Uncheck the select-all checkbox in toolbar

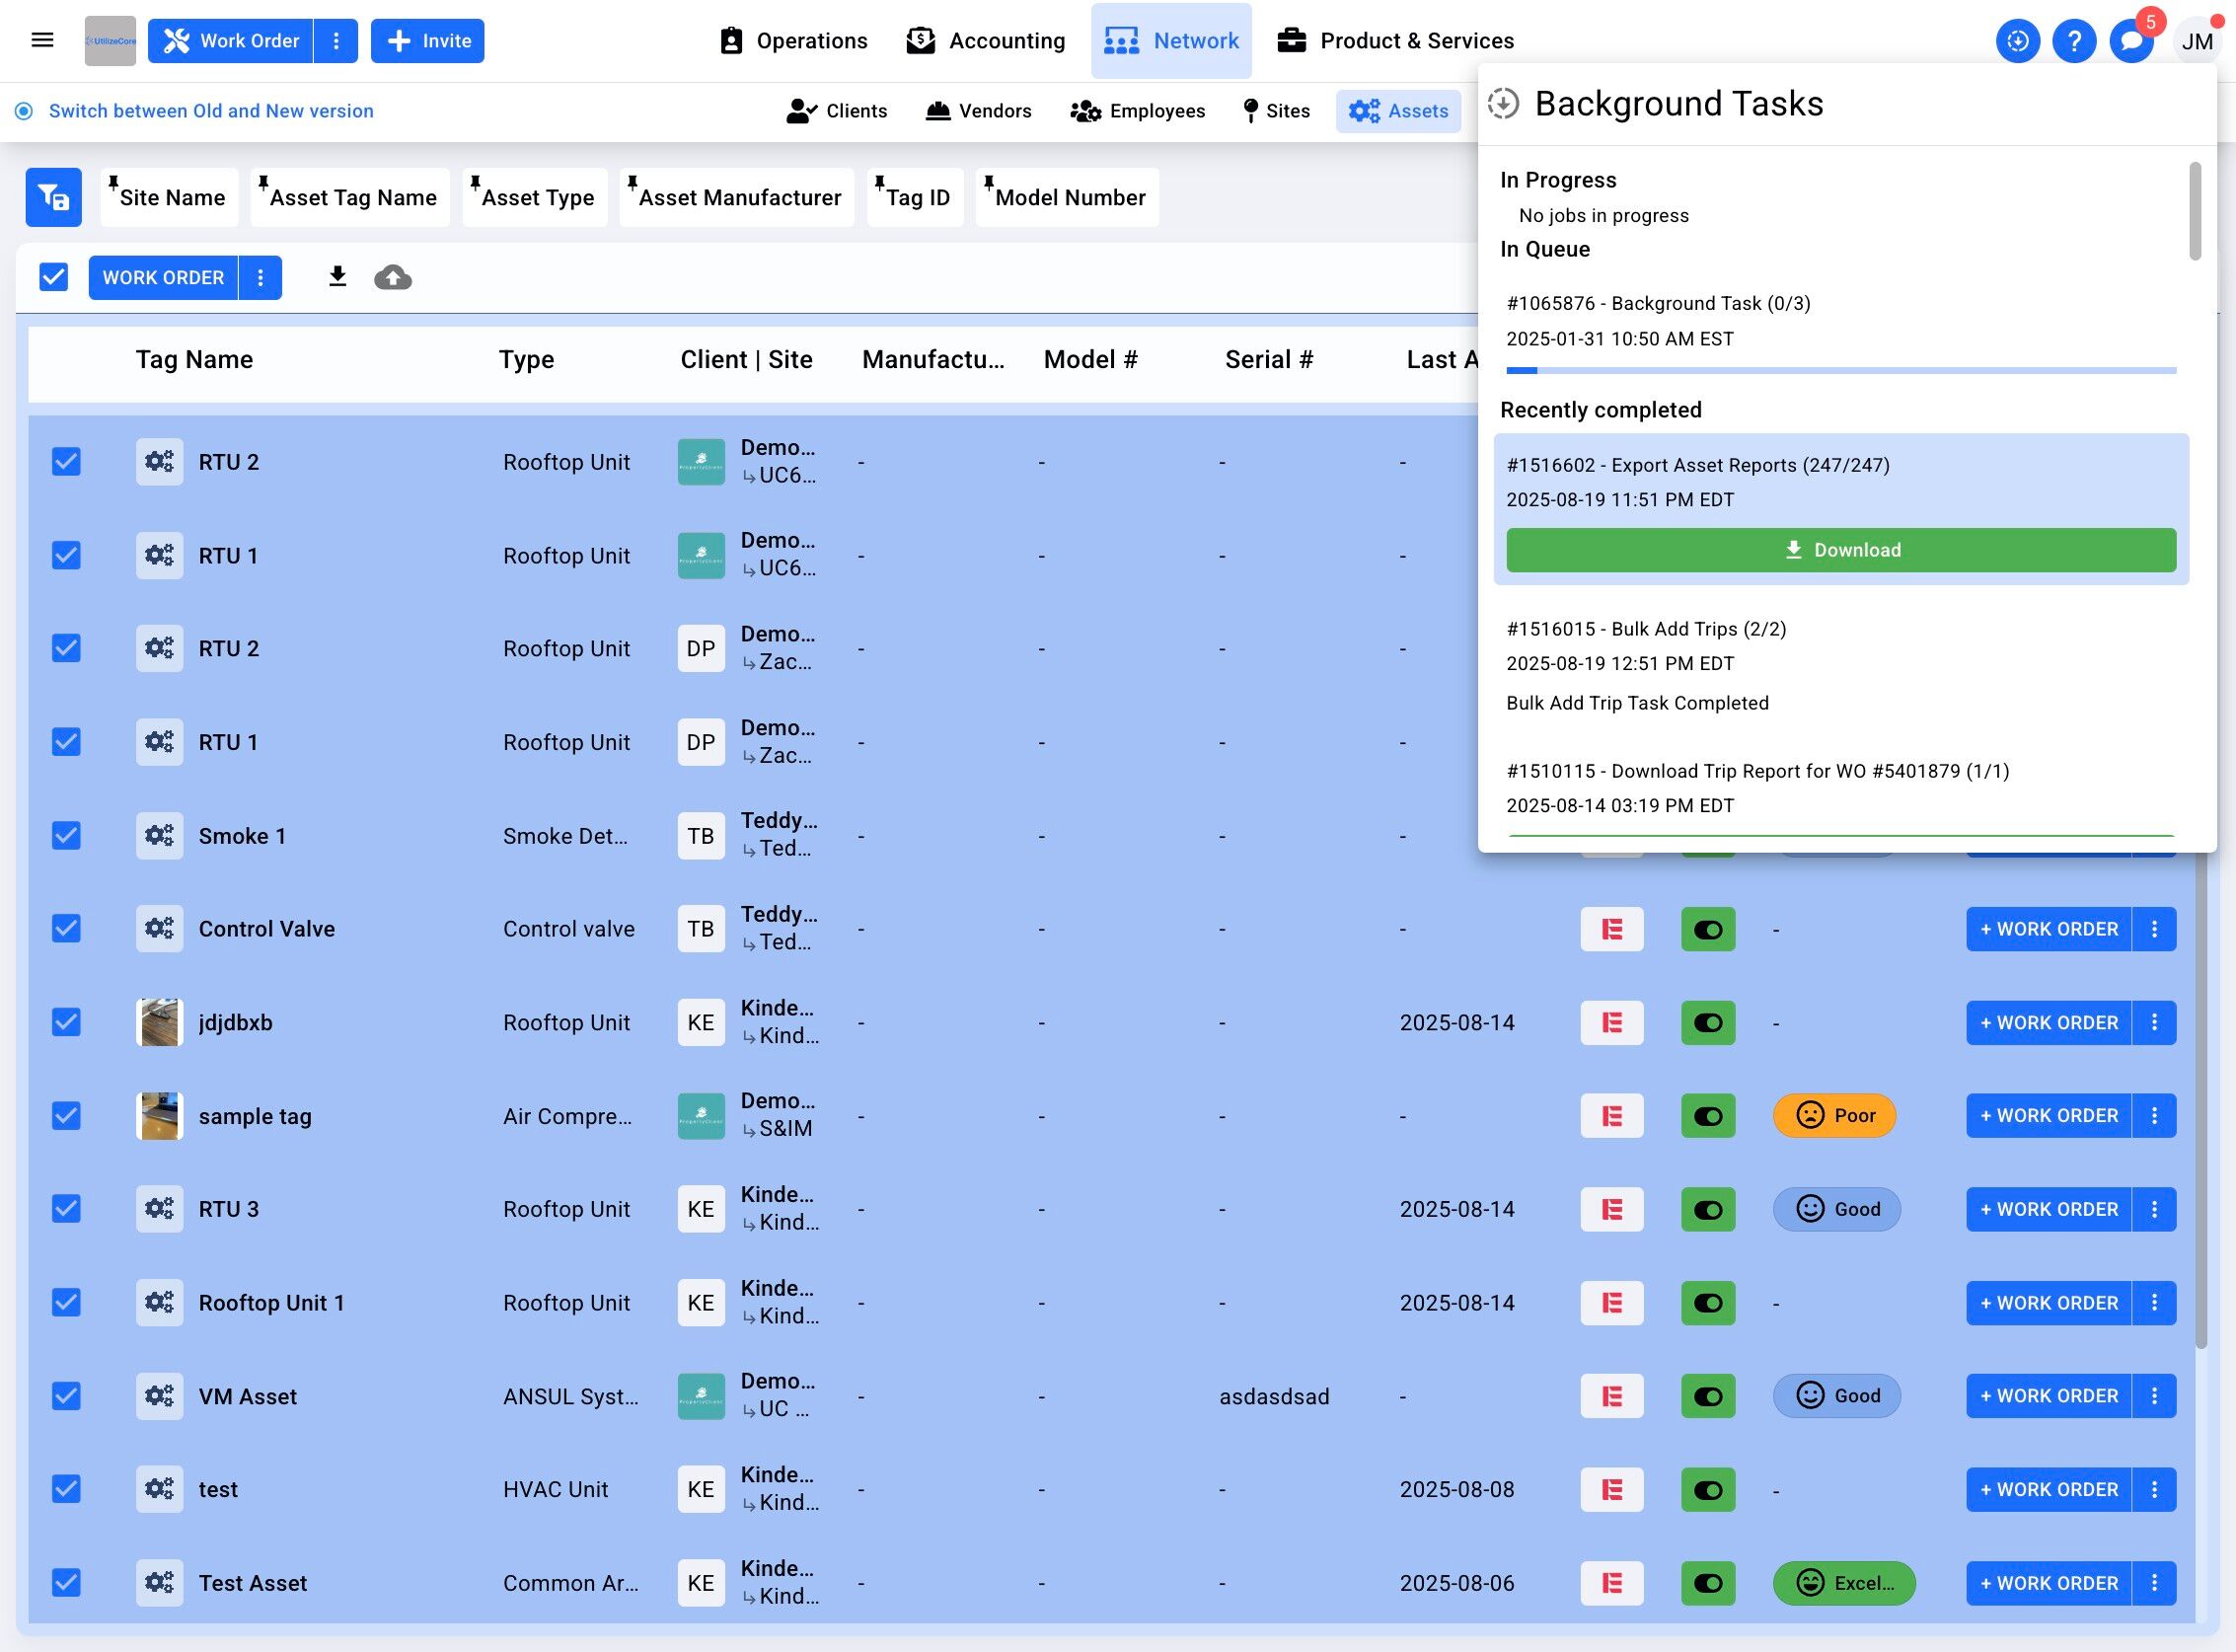click(x=54, y=277)
